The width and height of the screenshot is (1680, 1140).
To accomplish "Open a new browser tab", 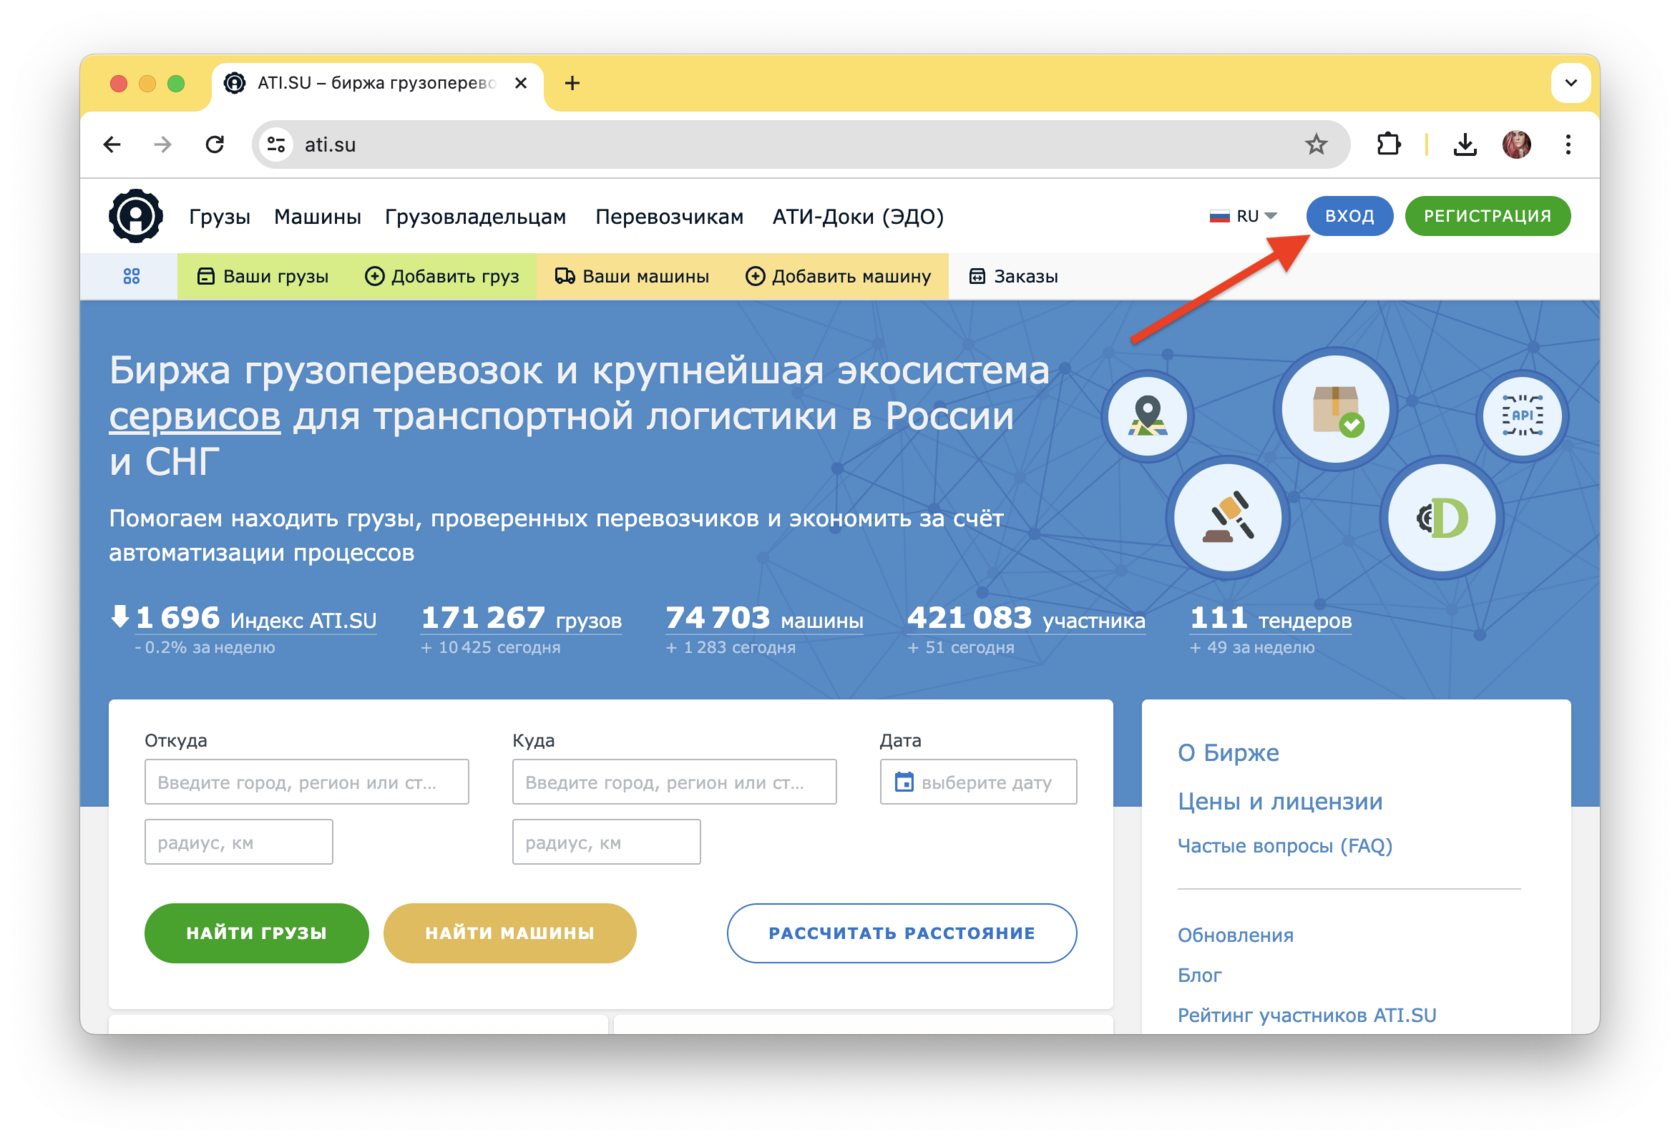I will click(572, 83).
